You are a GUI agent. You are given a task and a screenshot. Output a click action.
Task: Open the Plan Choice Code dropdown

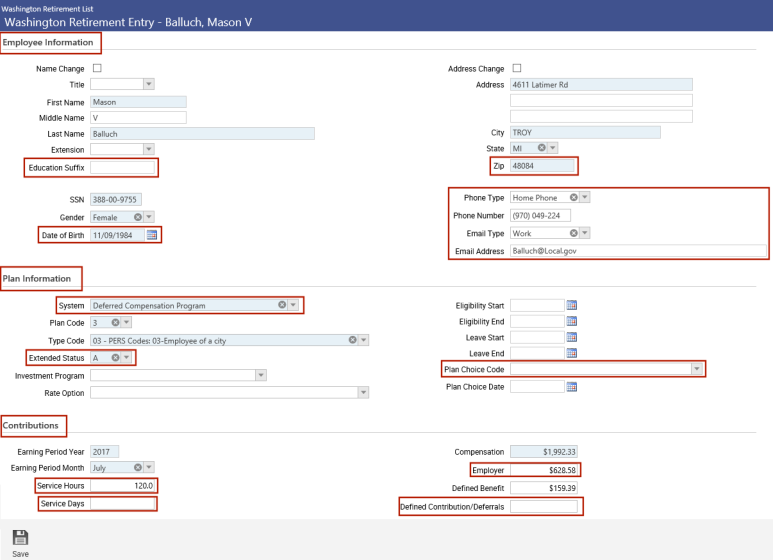point(696,369)
